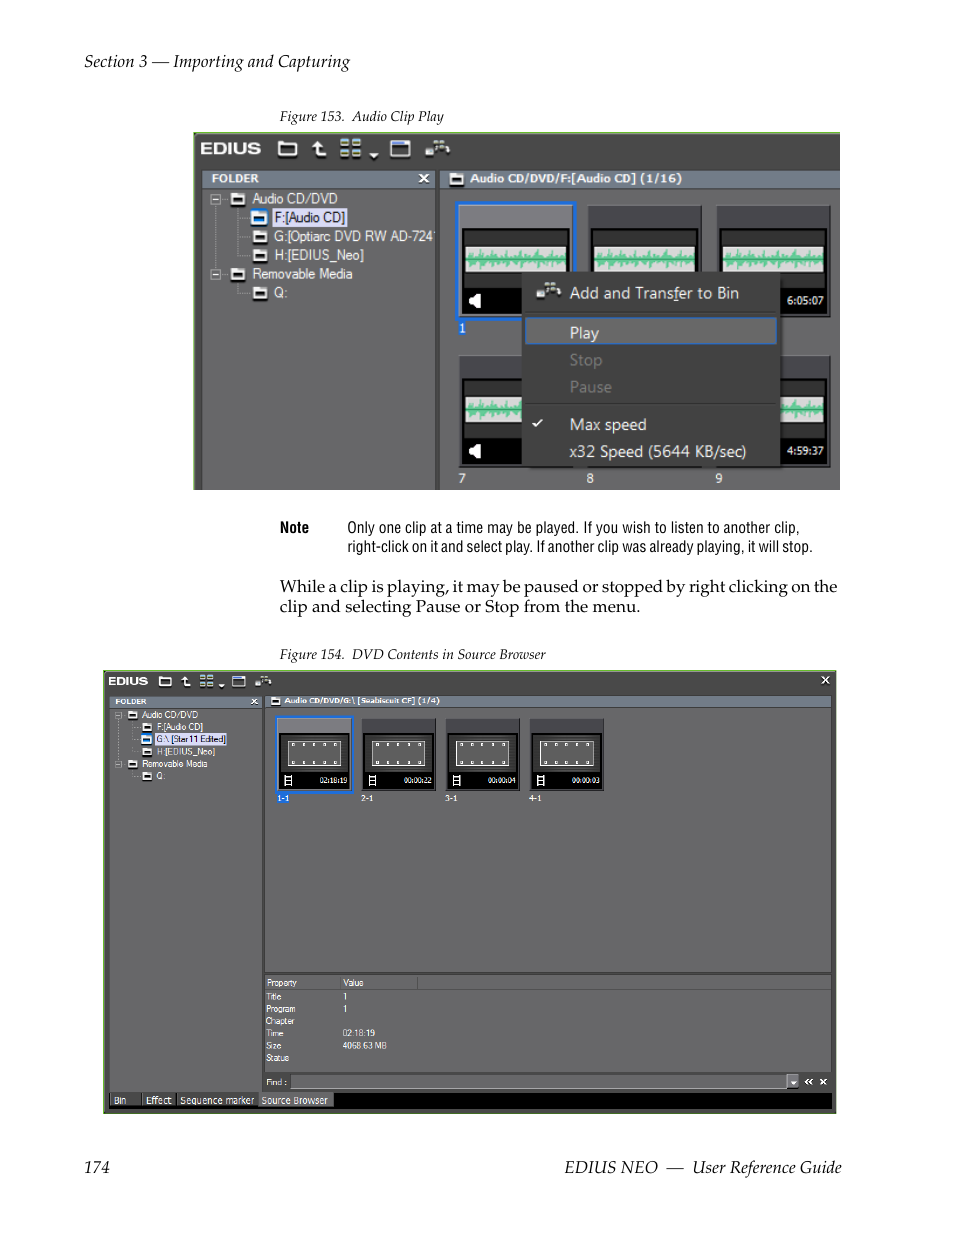
Task: Click the Size value 4068.63 MB
Action: [365, 1046]
